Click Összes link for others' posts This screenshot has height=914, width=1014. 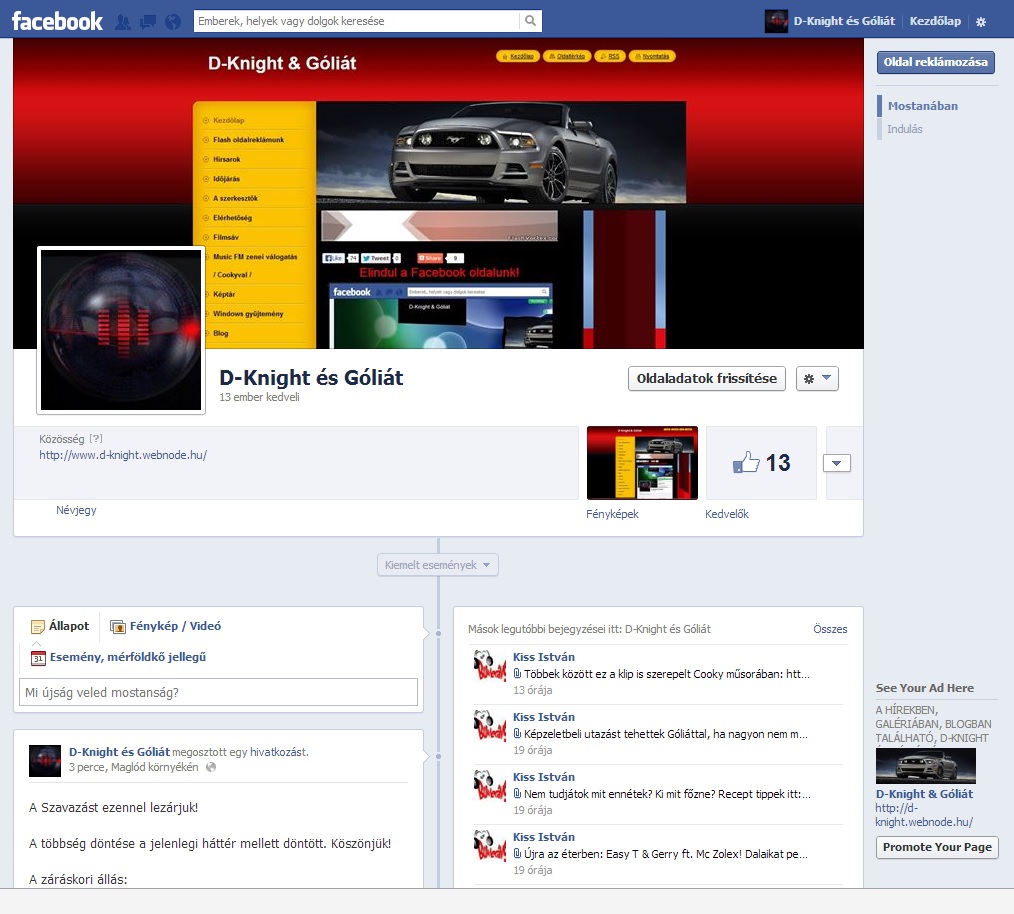pos(830,629)
